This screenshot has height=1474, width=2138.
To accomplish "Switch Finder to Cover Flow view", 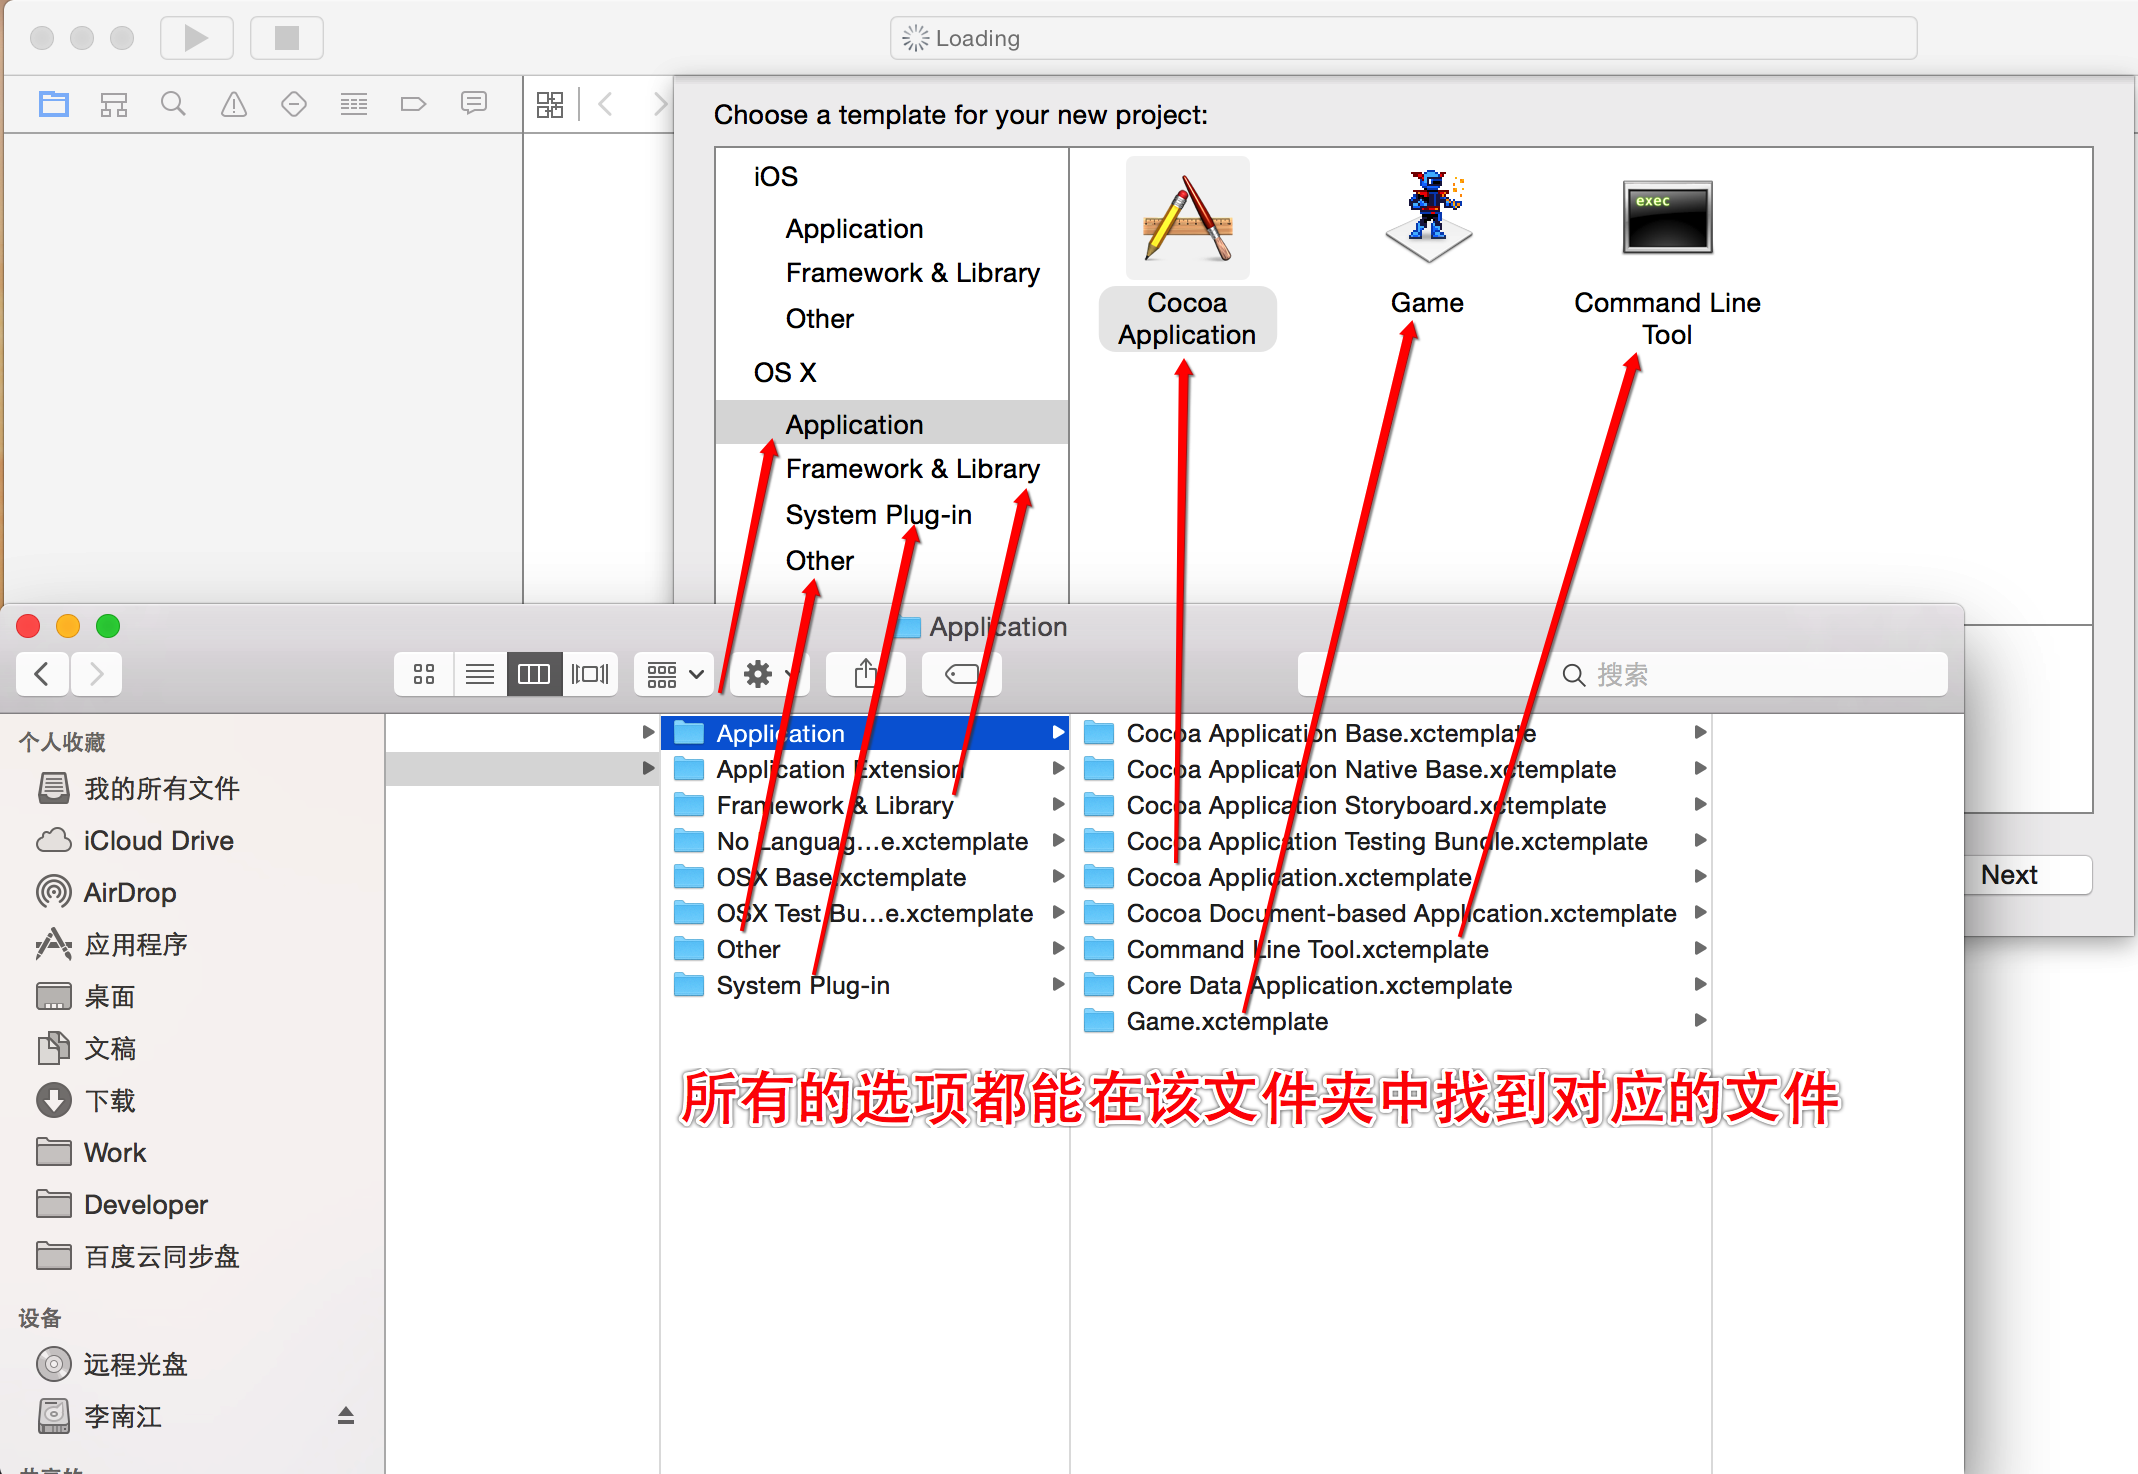I will click(x=590, y=674).
